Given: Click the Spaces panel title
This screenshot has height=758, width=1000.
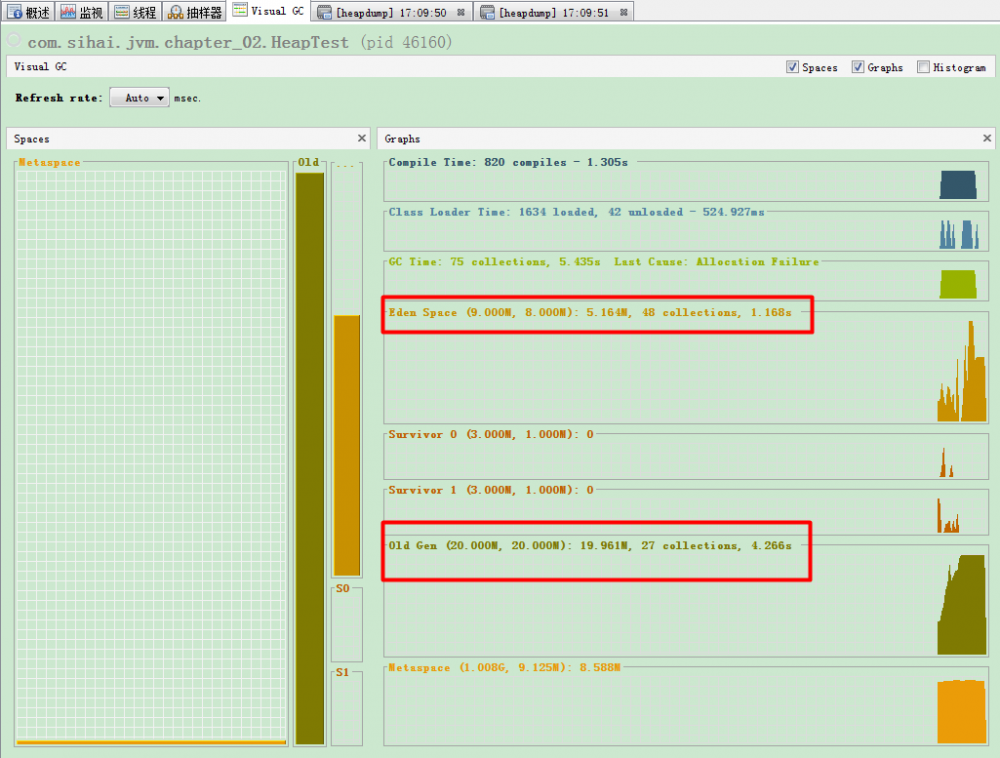Looking at the screenshot, I should [31, 138].
